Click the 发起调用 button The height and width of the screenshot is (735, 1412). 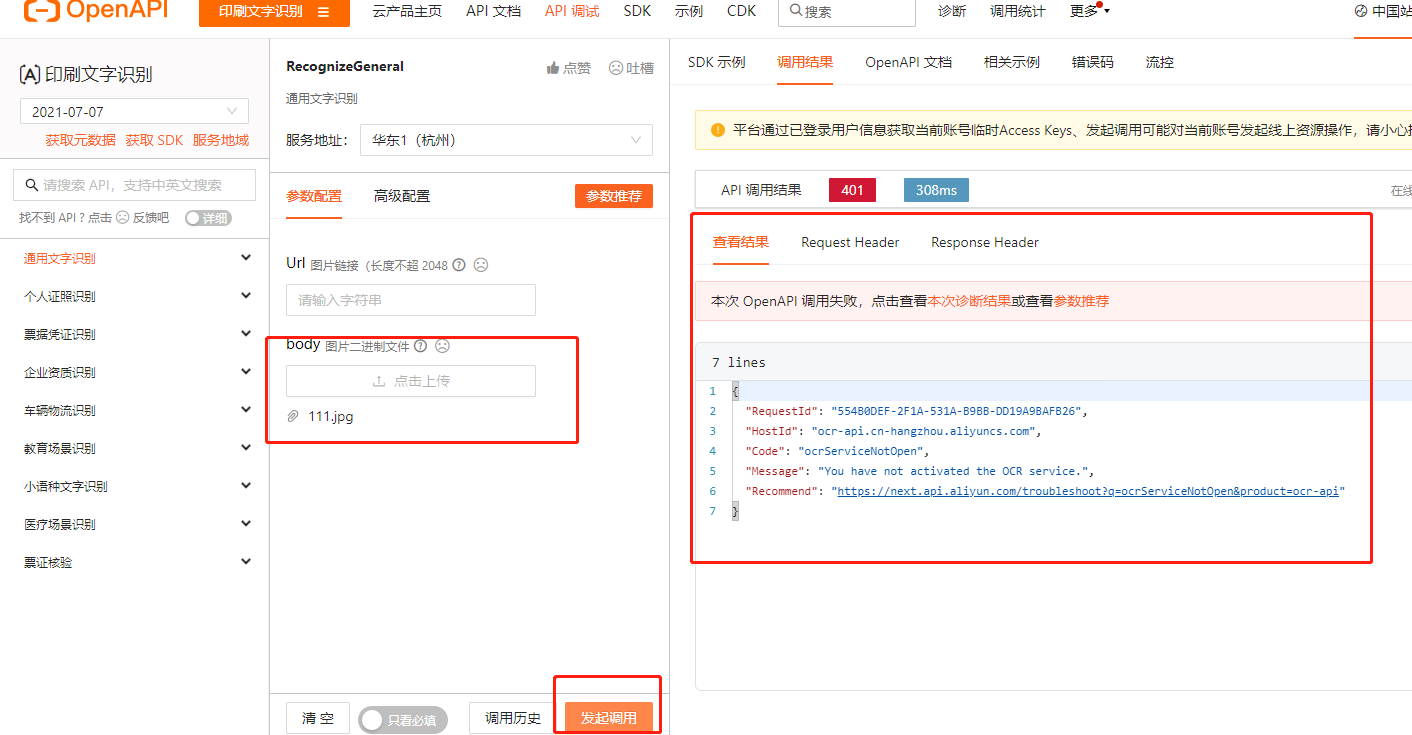[609, 718]
